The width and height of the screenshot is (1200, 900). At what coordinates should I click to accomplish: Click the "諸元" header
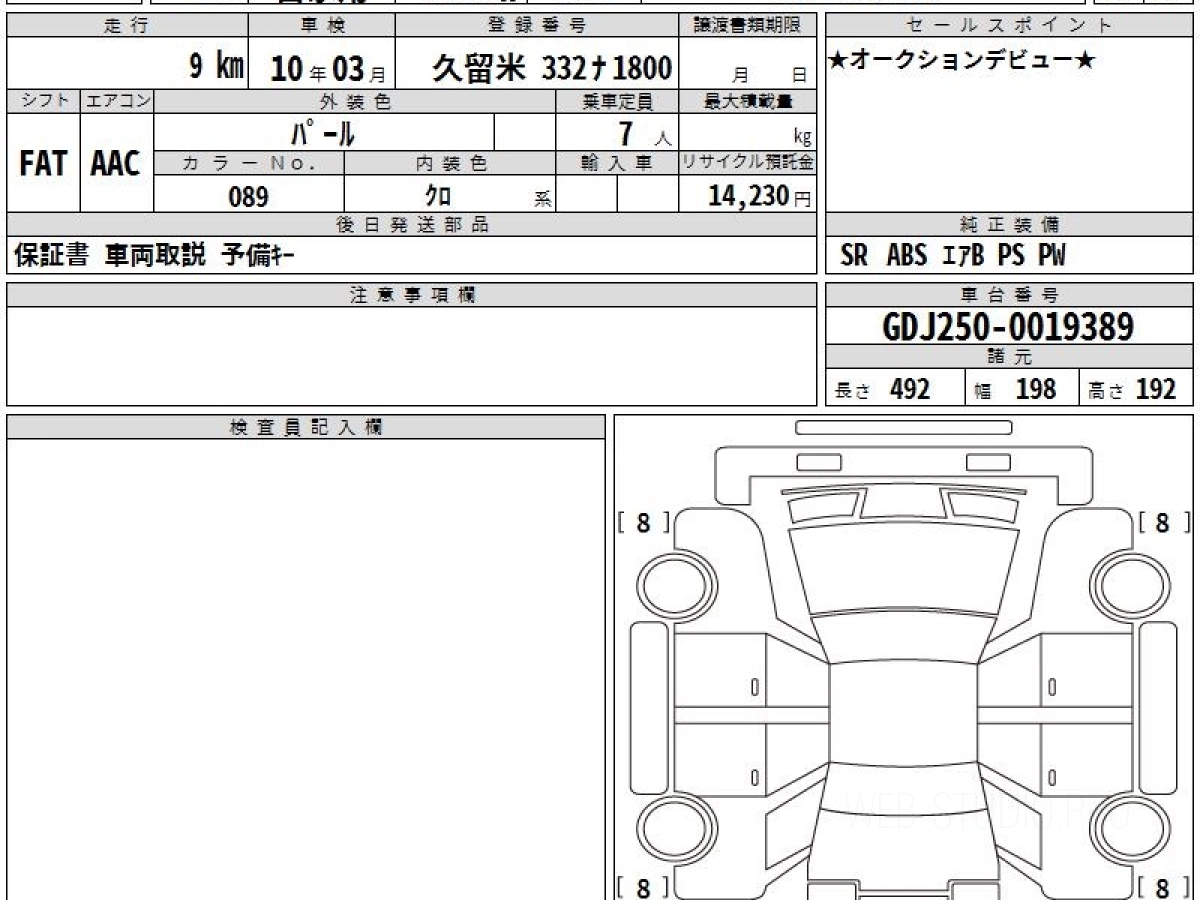click(x=1009, y=357)
